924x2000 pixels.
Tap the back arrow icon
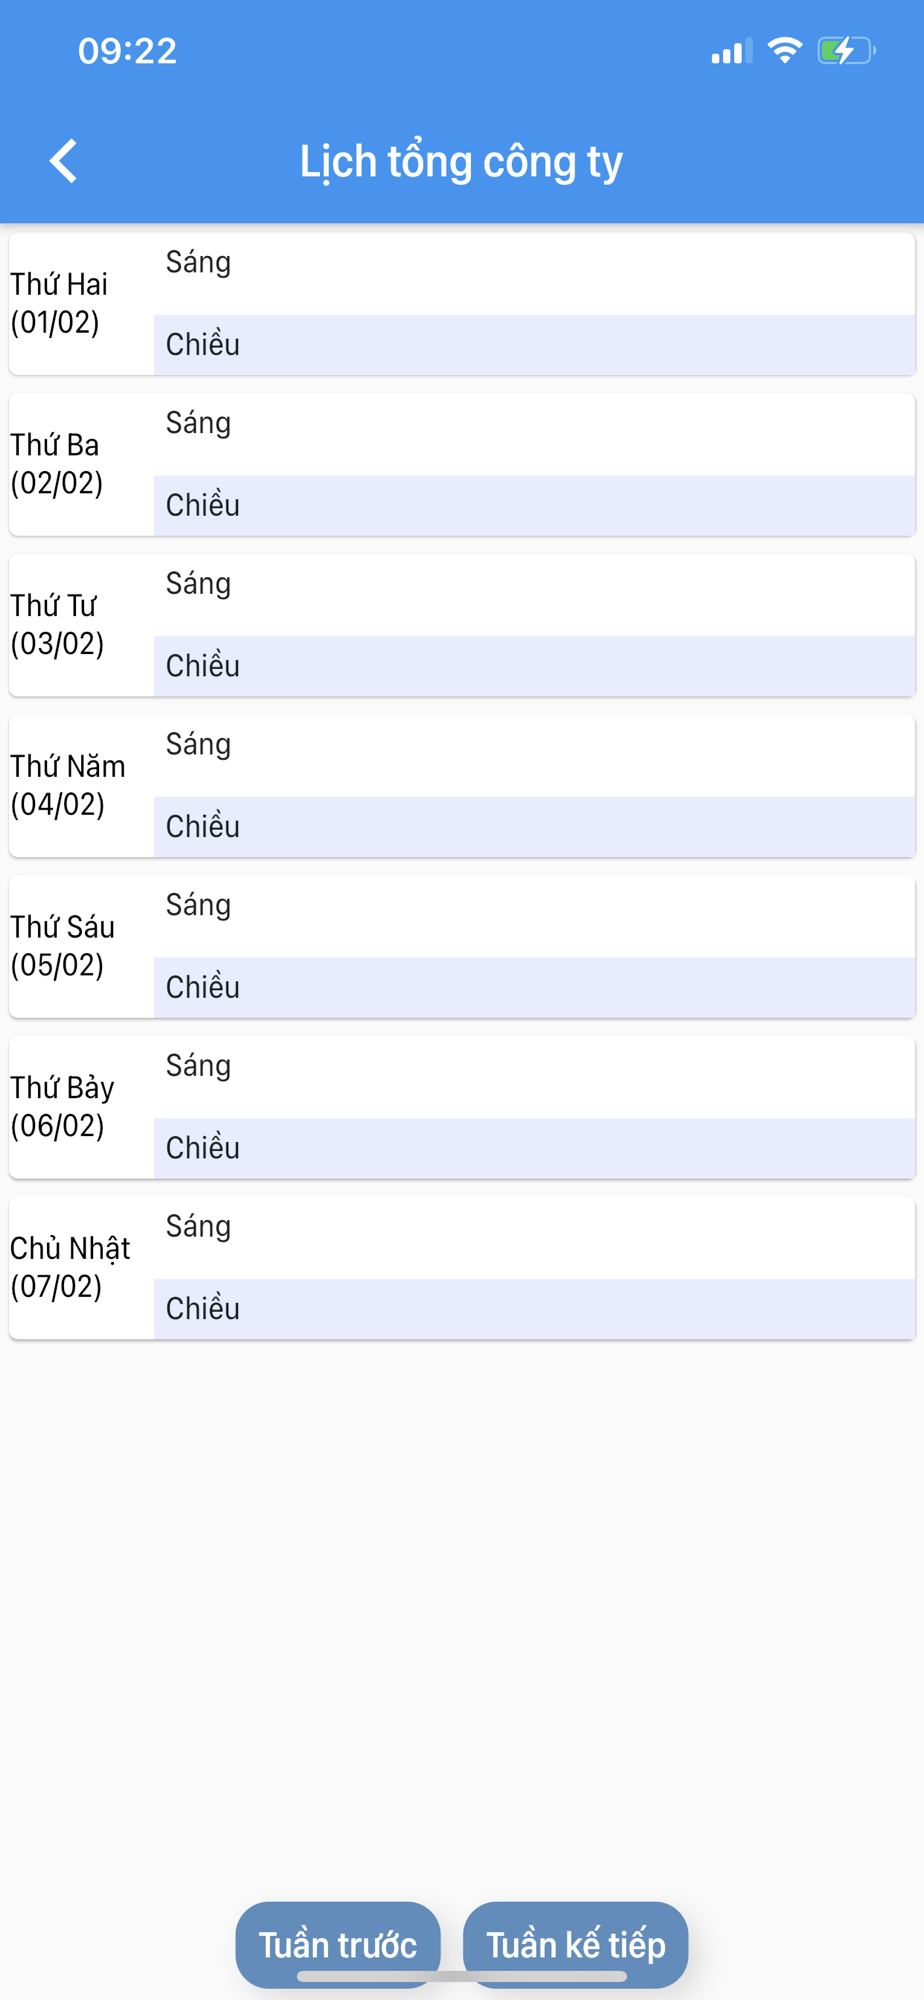(x=63, y=161)
